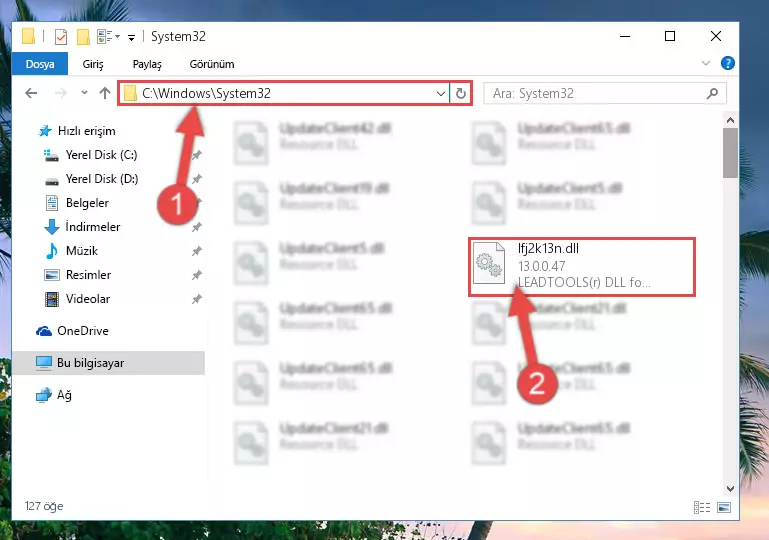The width and height of the screenshot is (769, 540).
Task: Open Yerel Disk (D:) in sidebar
Action: tap(102, 179)
